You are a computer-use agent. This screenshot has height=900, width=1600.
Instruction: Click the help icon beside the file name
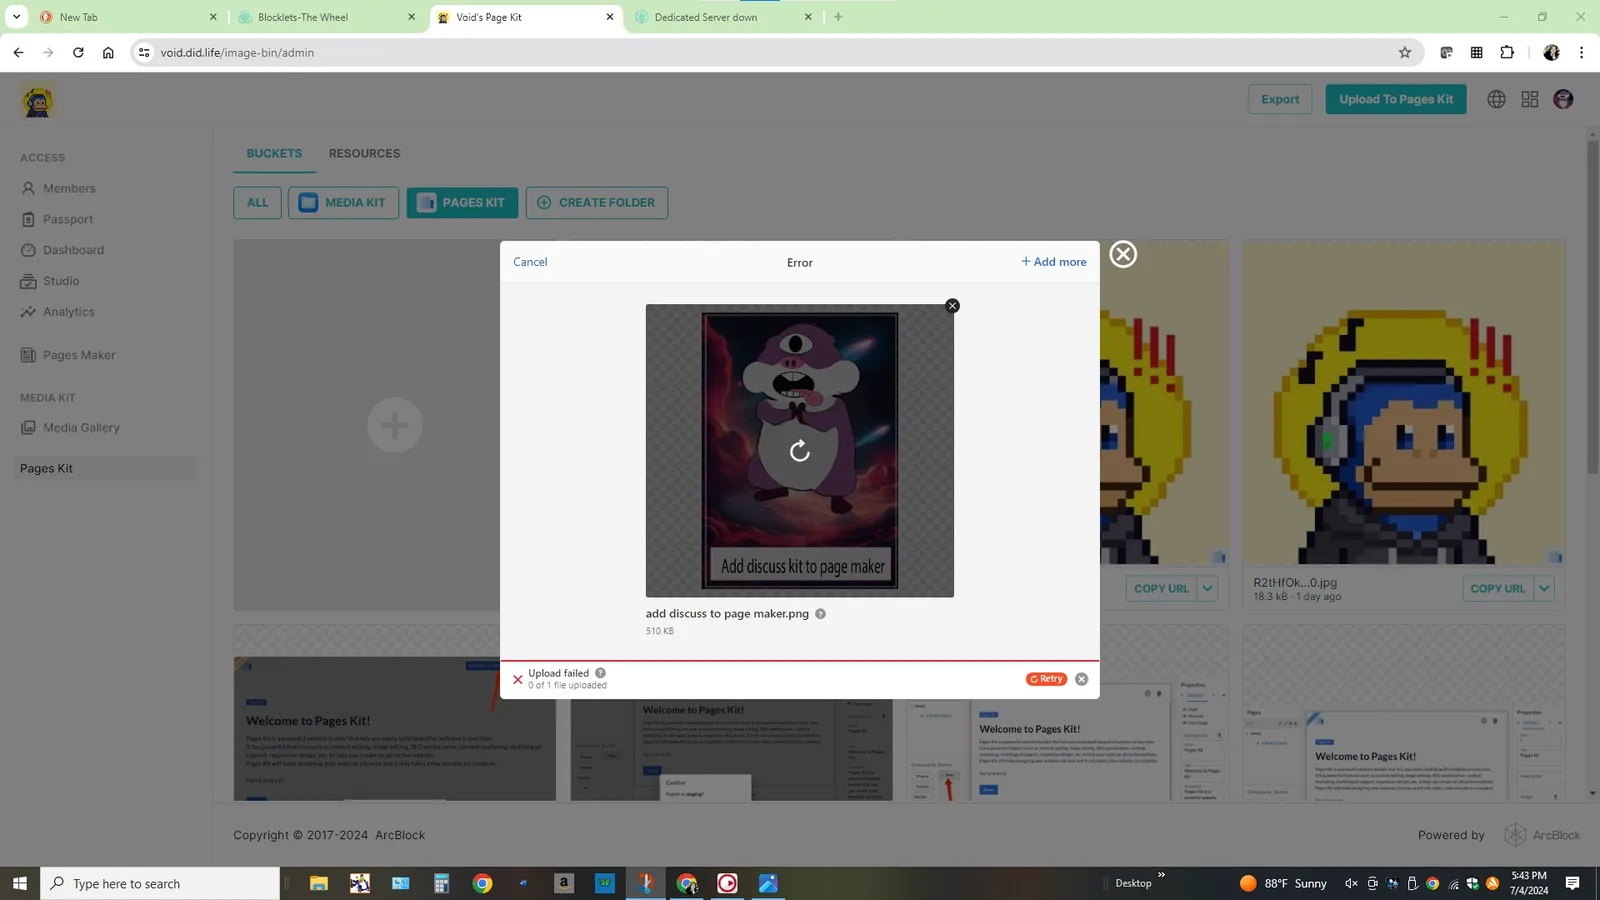820,614
